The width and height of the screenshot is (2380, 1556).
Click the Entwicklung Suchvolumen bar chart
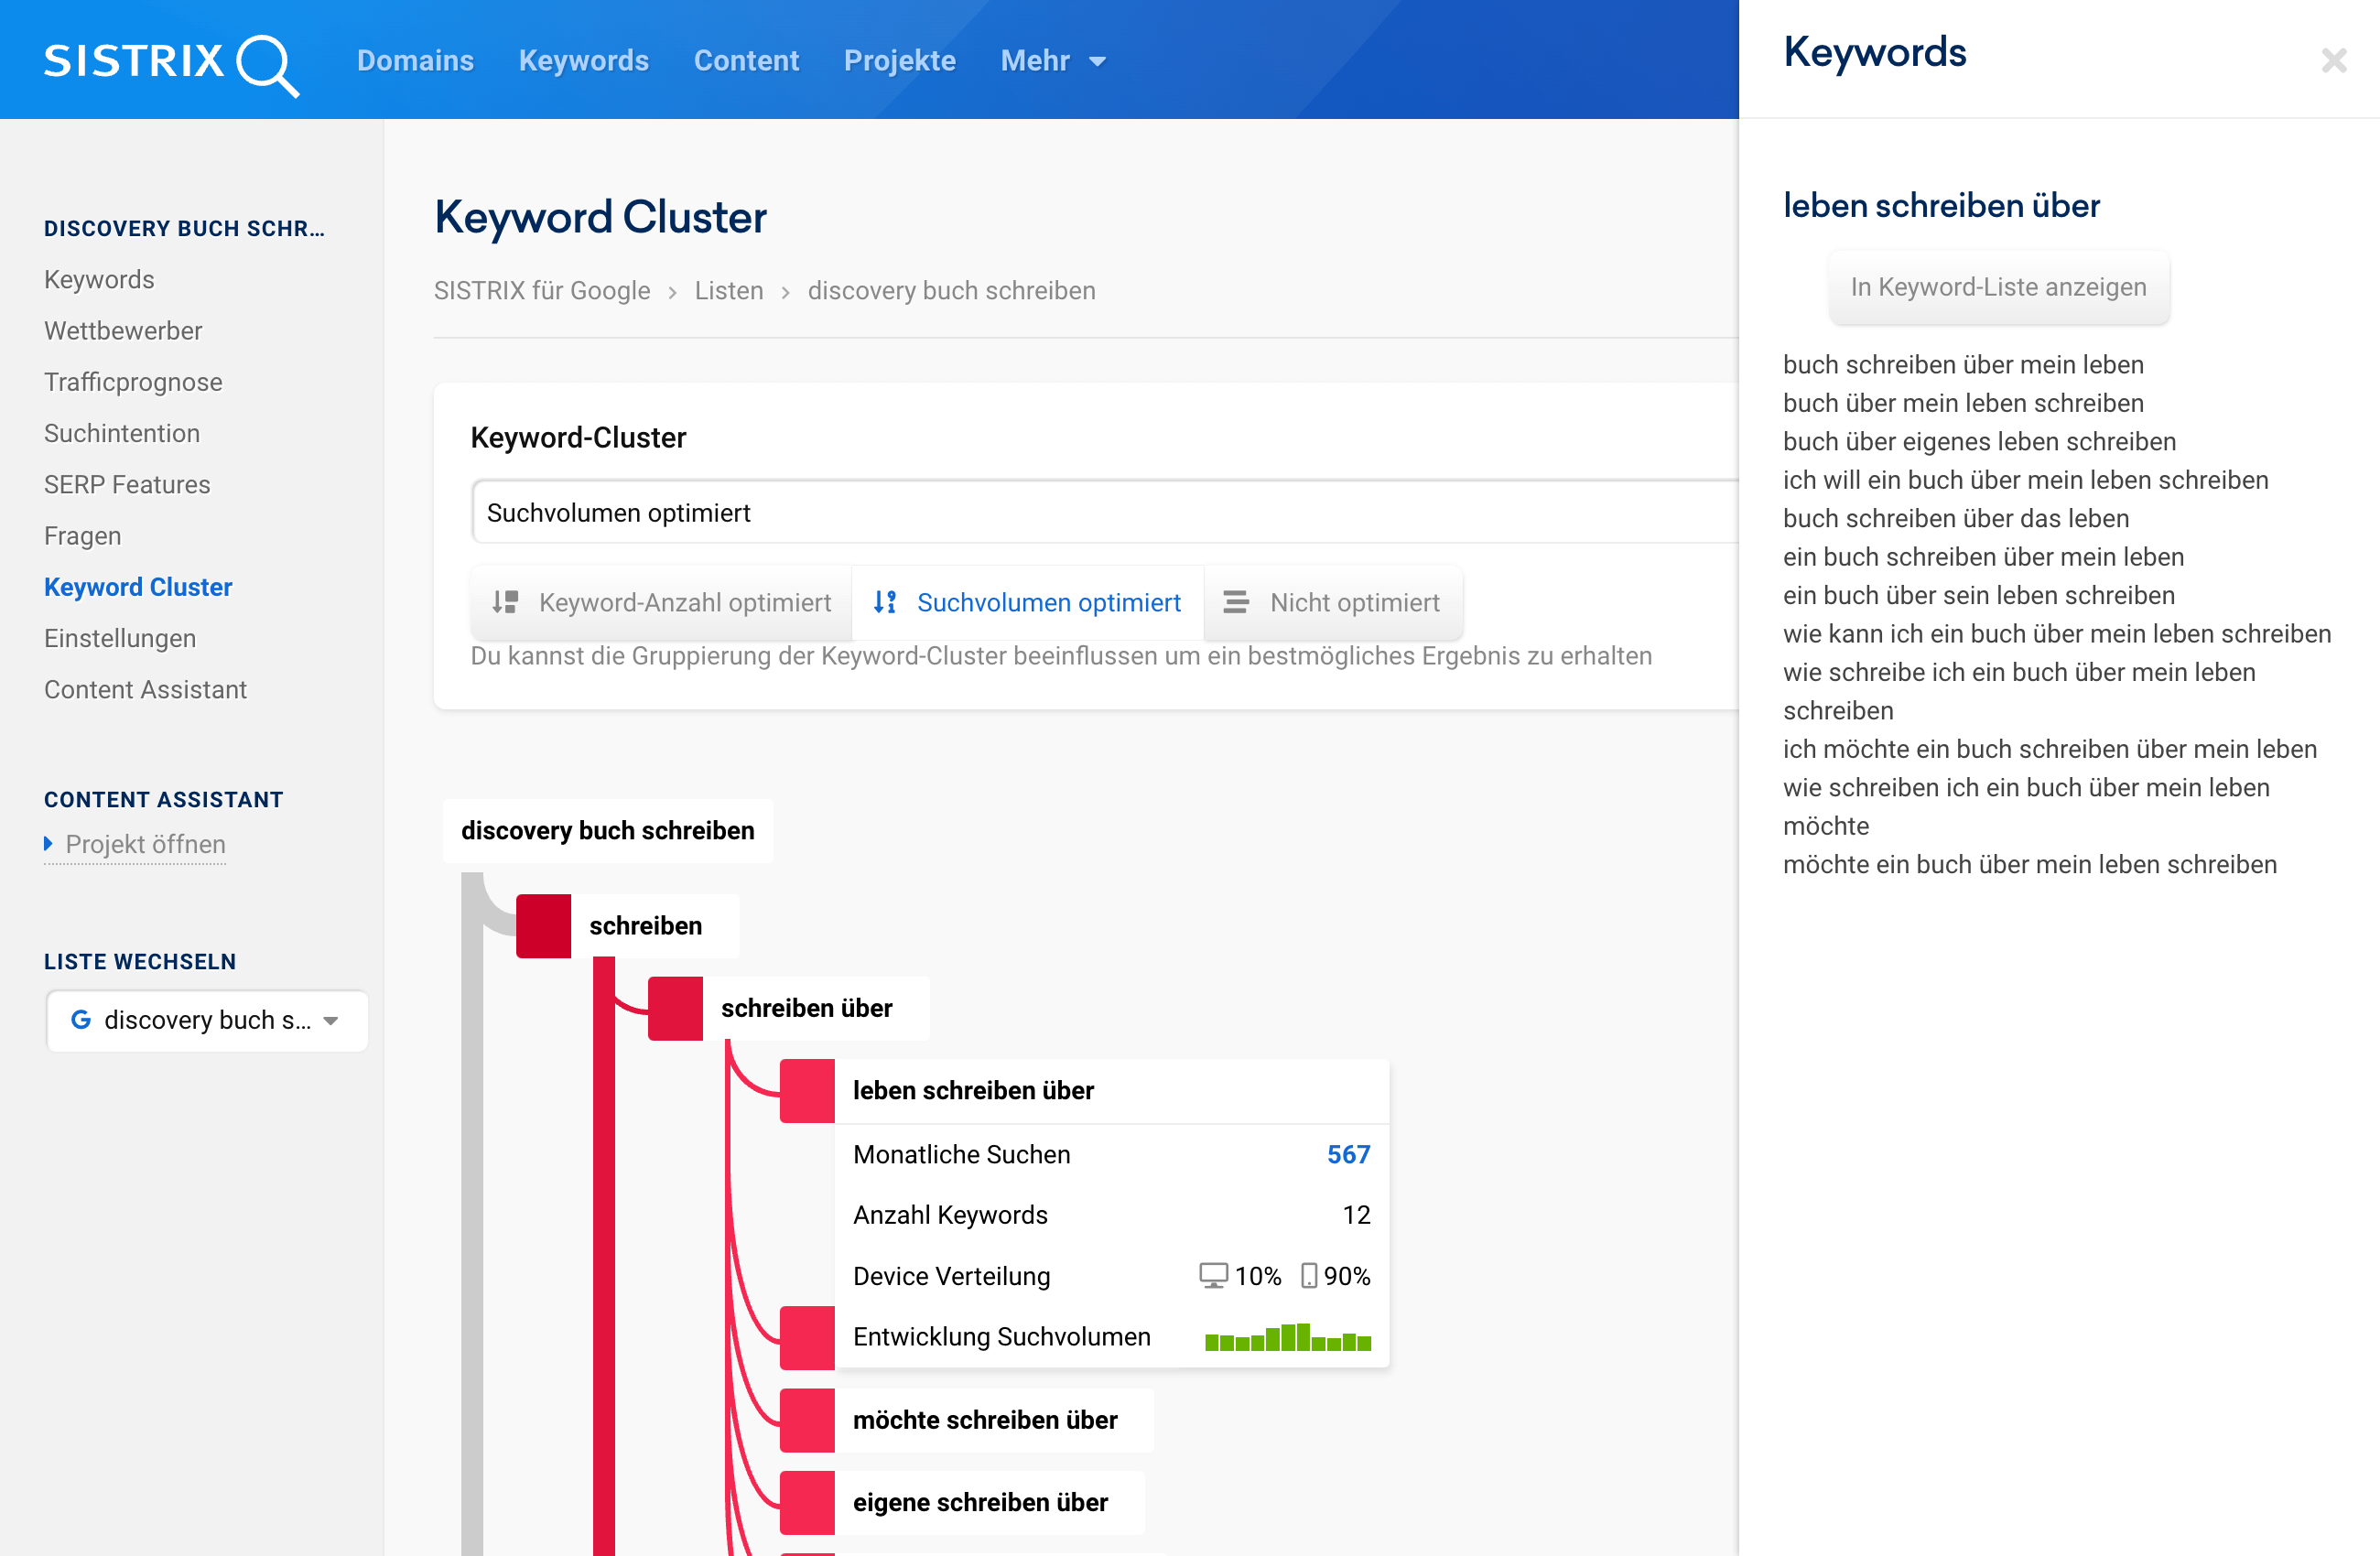tap(1288, 1337)
